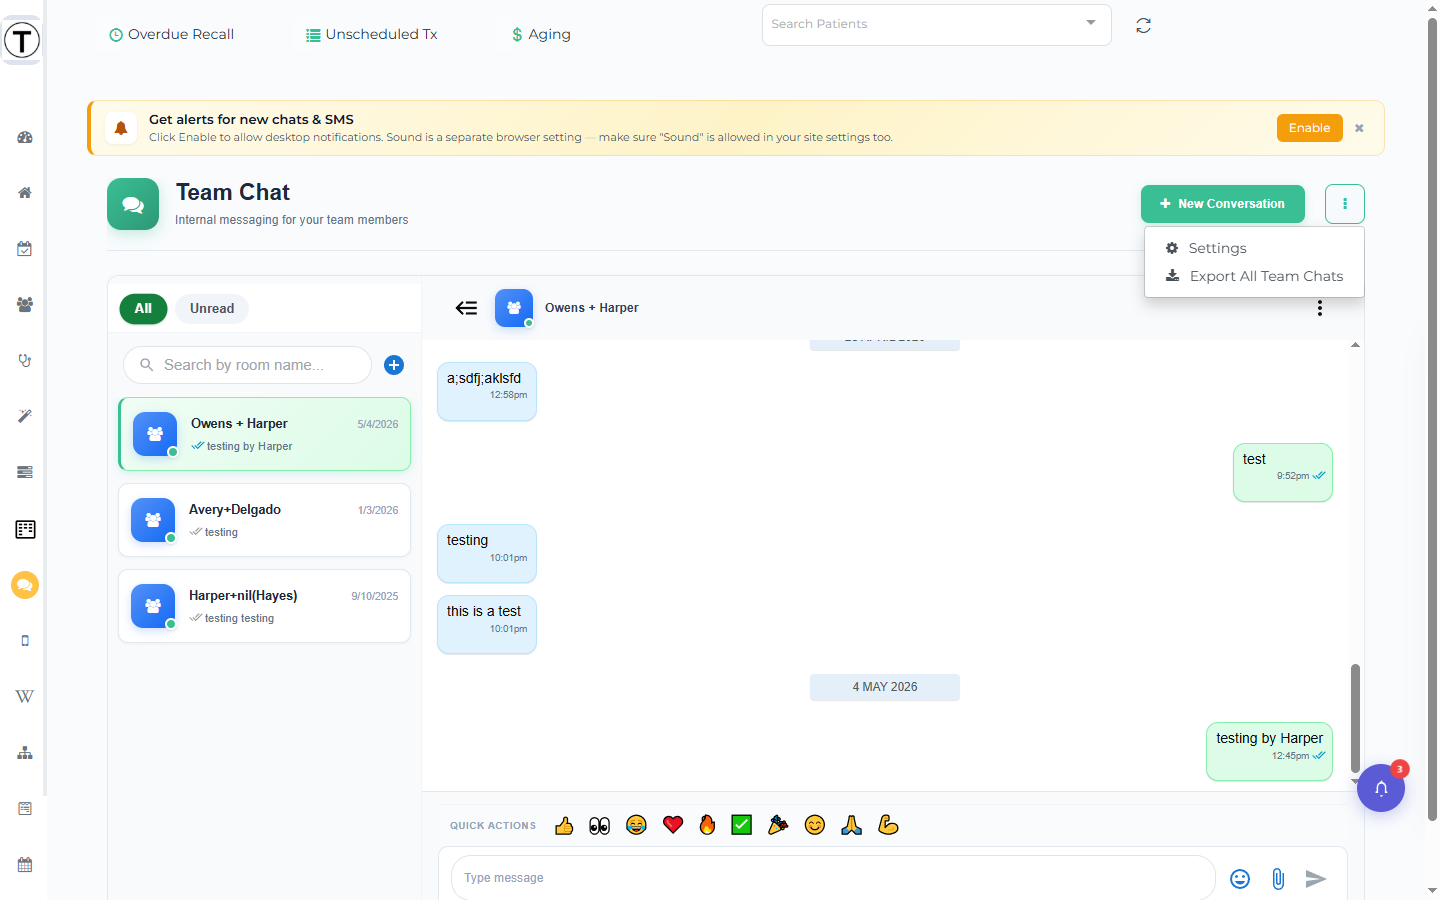Viewport: 1440px width, 900px height.
Task: Click the Type message input box
Action: pyautogui.click(x=834, y=878)
